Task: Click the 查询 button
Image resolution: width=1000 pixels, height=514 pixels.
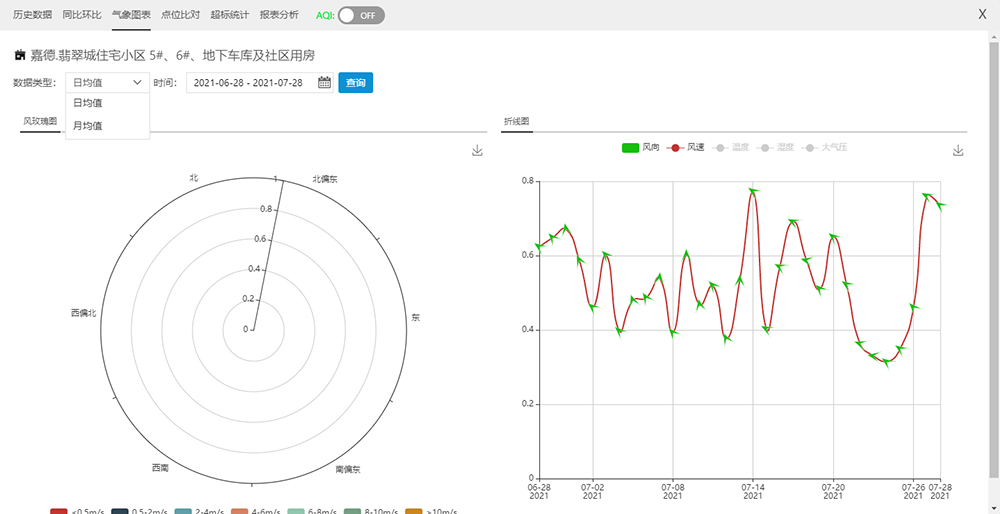Action: [x=355, y=83]
